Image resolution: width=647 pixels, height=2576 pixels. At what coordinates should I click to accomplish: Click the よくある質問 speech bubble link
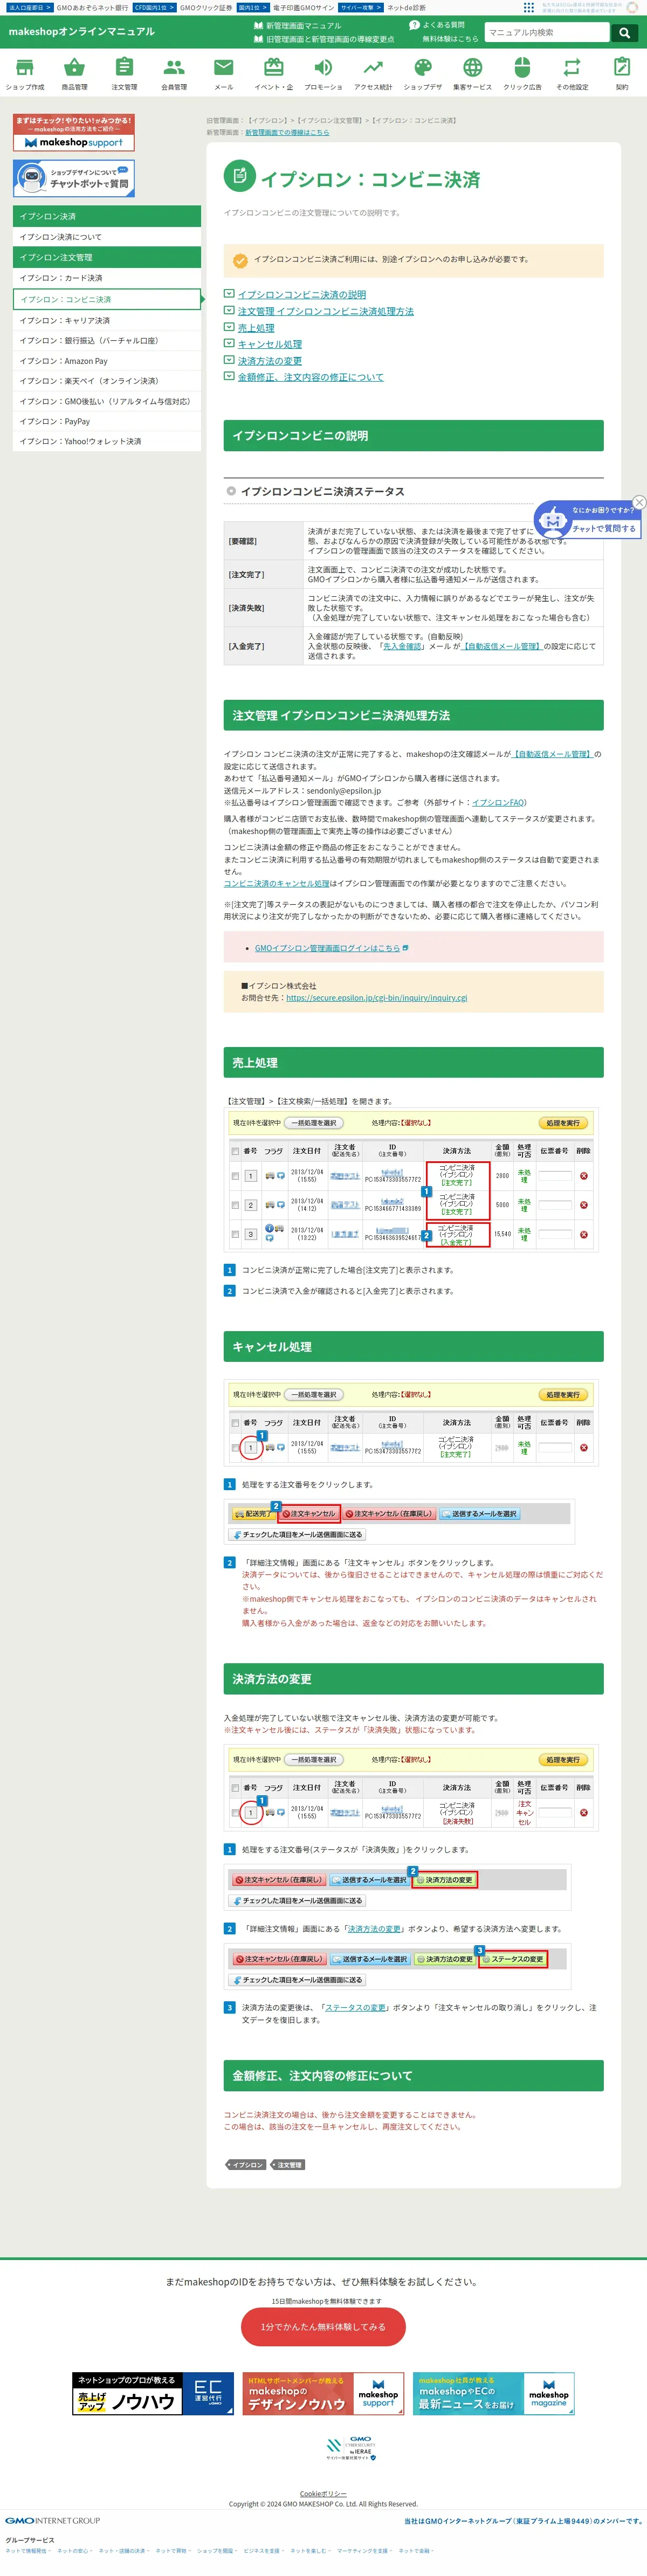(437, 25)
